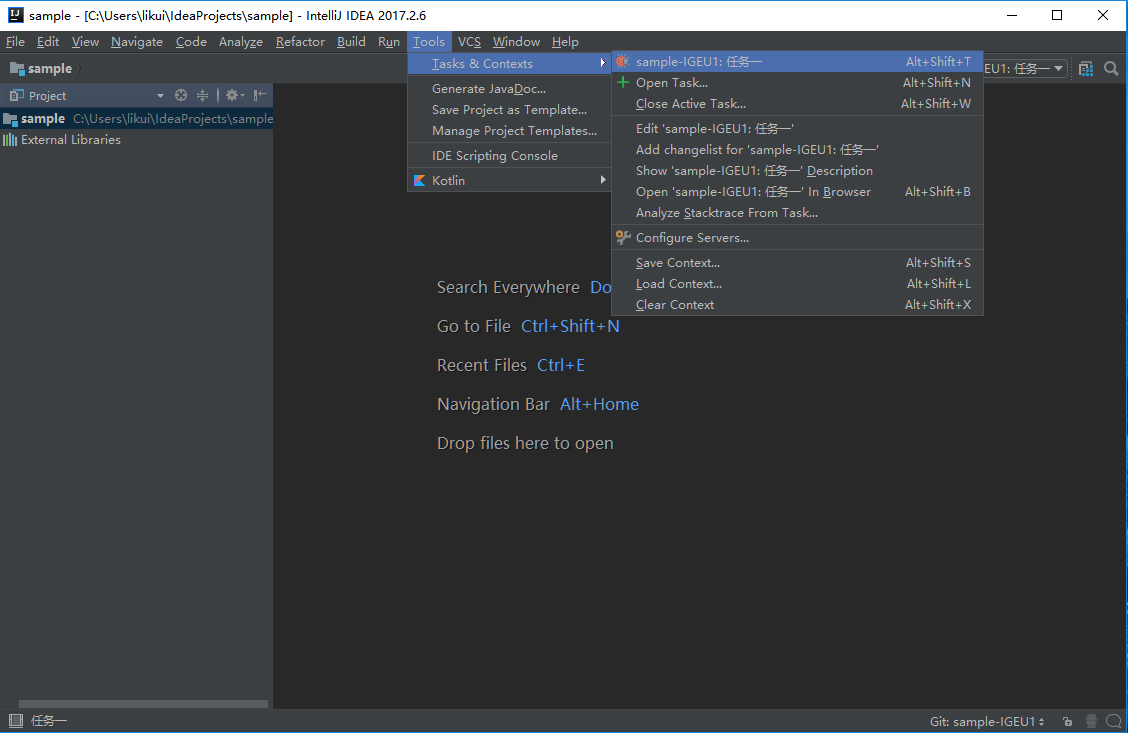Click the Search Everywhere magnifier icon
Image resolution: width=1128 pixels, height=733 pixels.
[1111, 68]
